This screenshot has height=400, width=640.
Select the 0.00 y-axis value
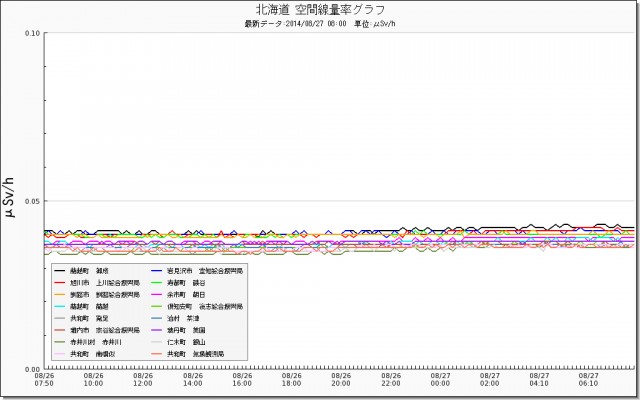pos(33,369)
